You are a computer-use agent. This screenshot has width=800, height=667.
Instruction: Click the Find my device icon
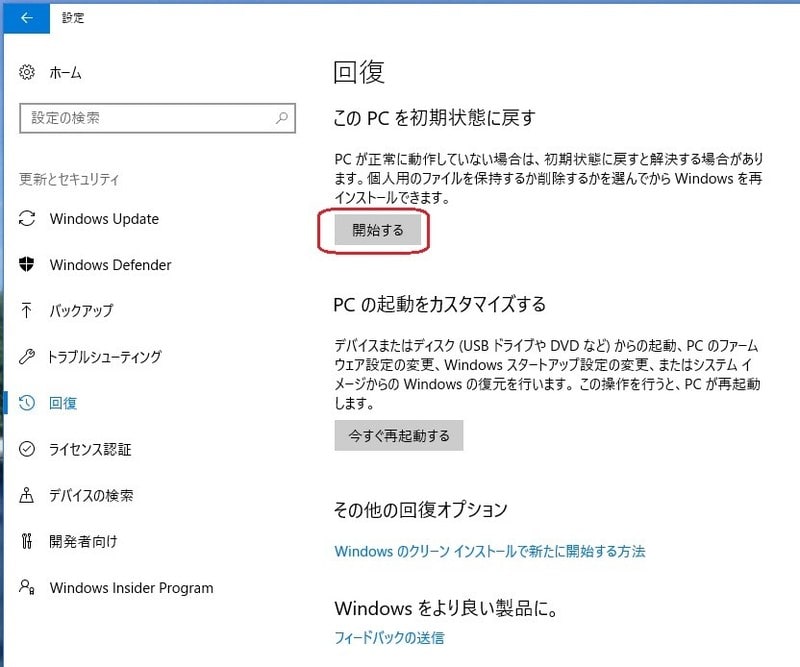click(27, 495)
